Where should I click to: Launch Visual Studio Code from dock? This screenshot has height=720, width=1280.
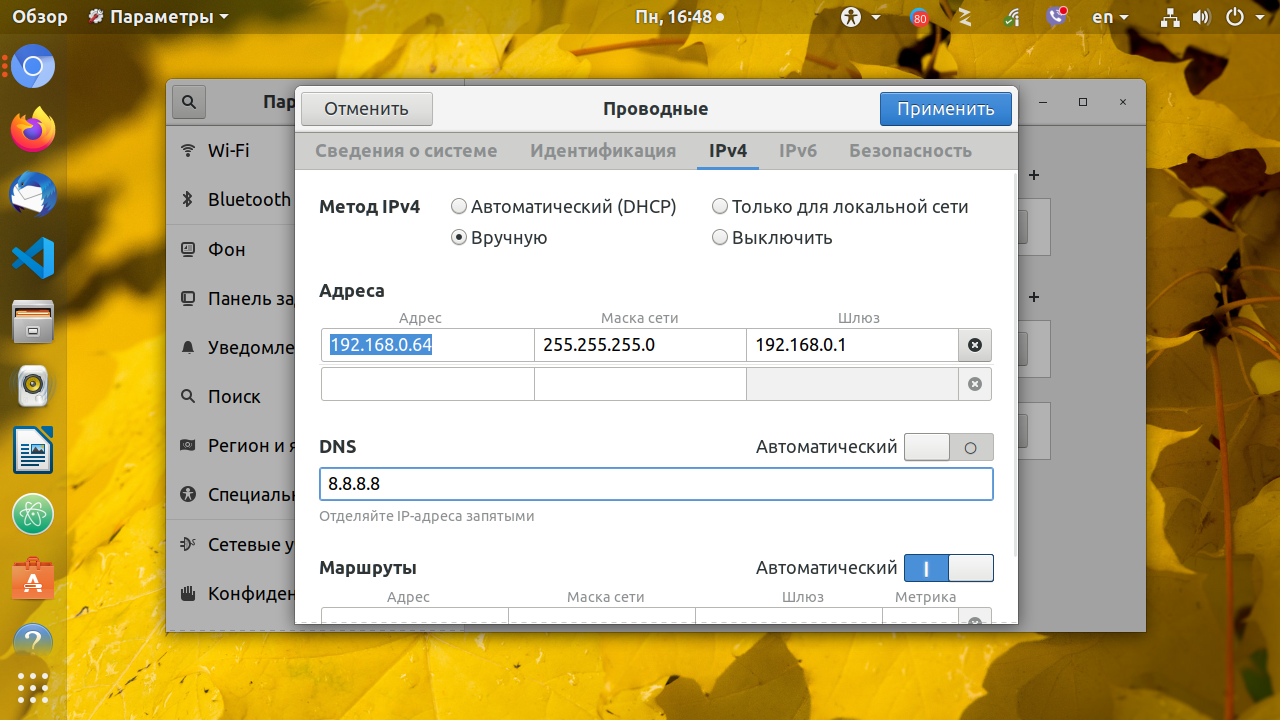point(33,258)
